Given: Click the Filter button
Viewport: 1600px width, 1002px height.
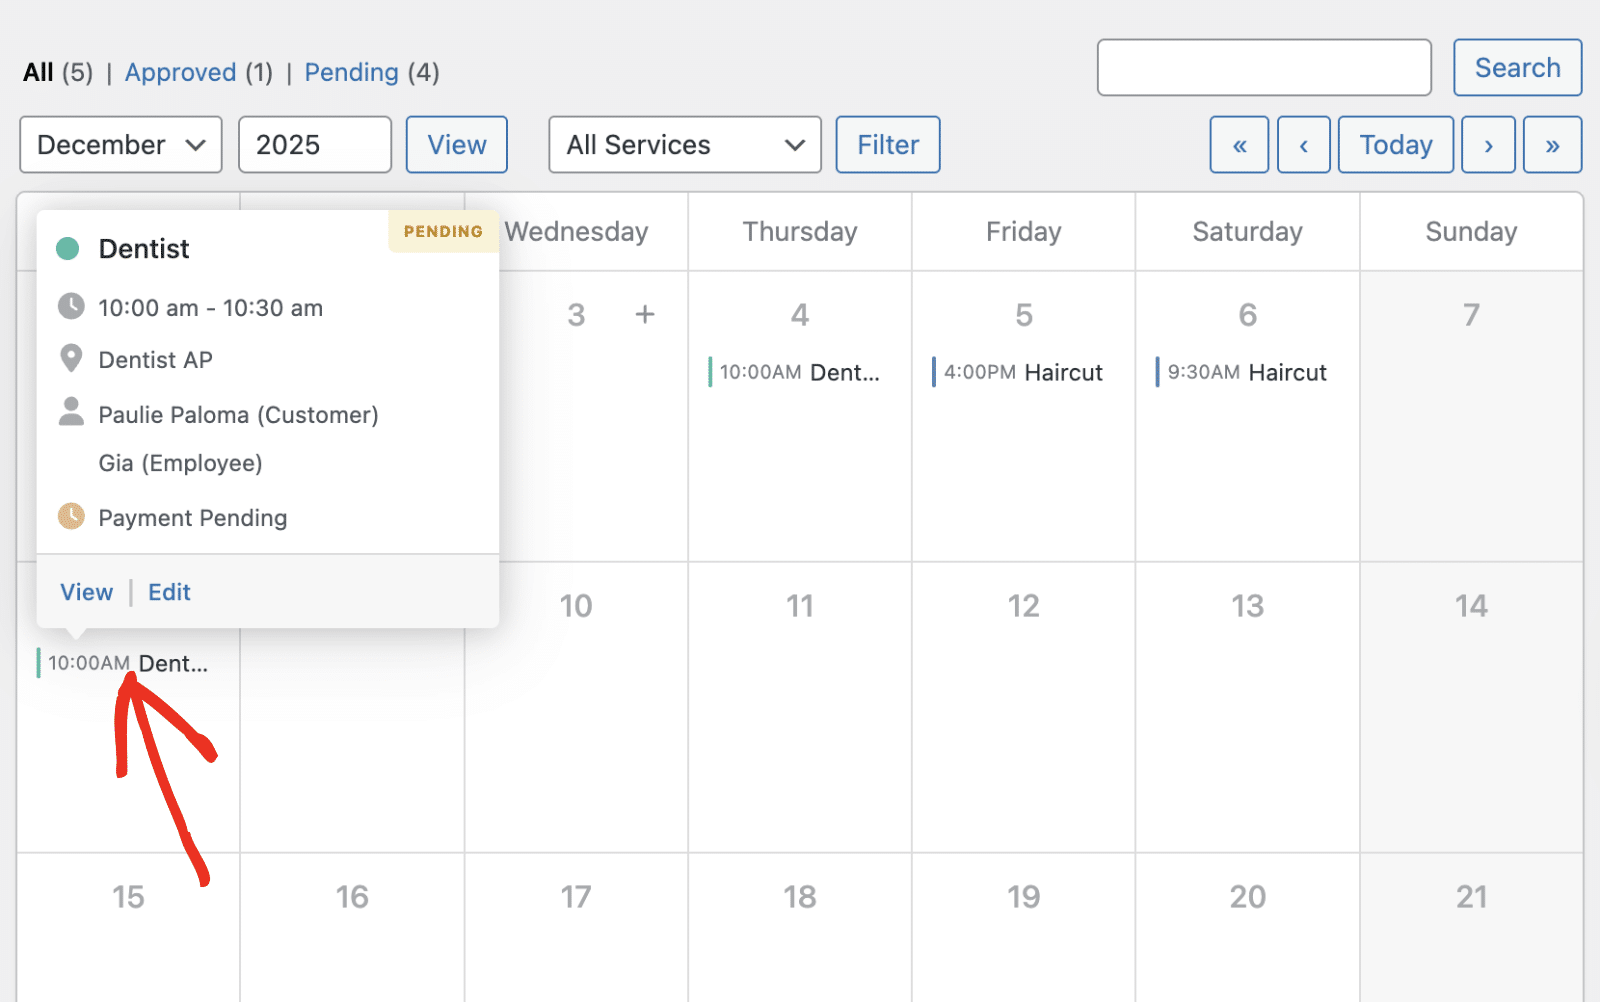Looking at the screenshot, I should (888, 145).
